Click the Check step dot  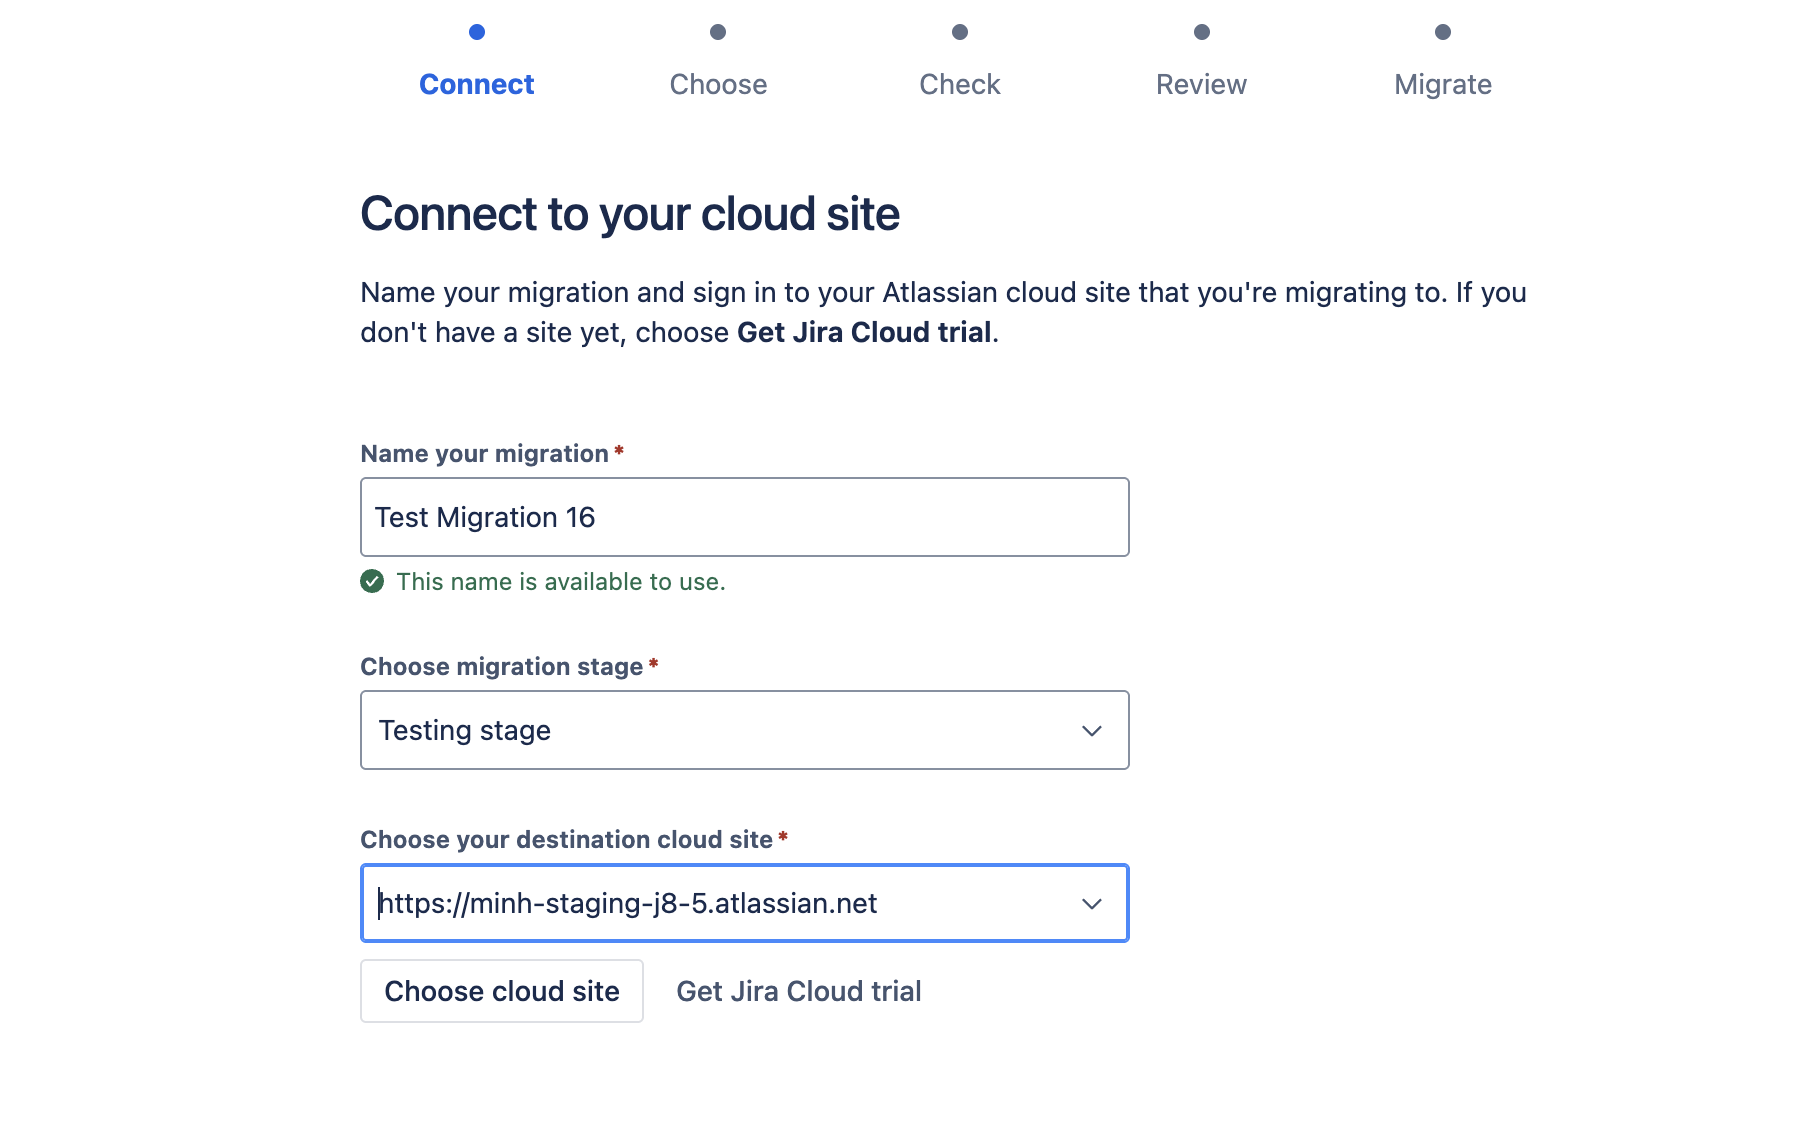(x=960, y=32)
